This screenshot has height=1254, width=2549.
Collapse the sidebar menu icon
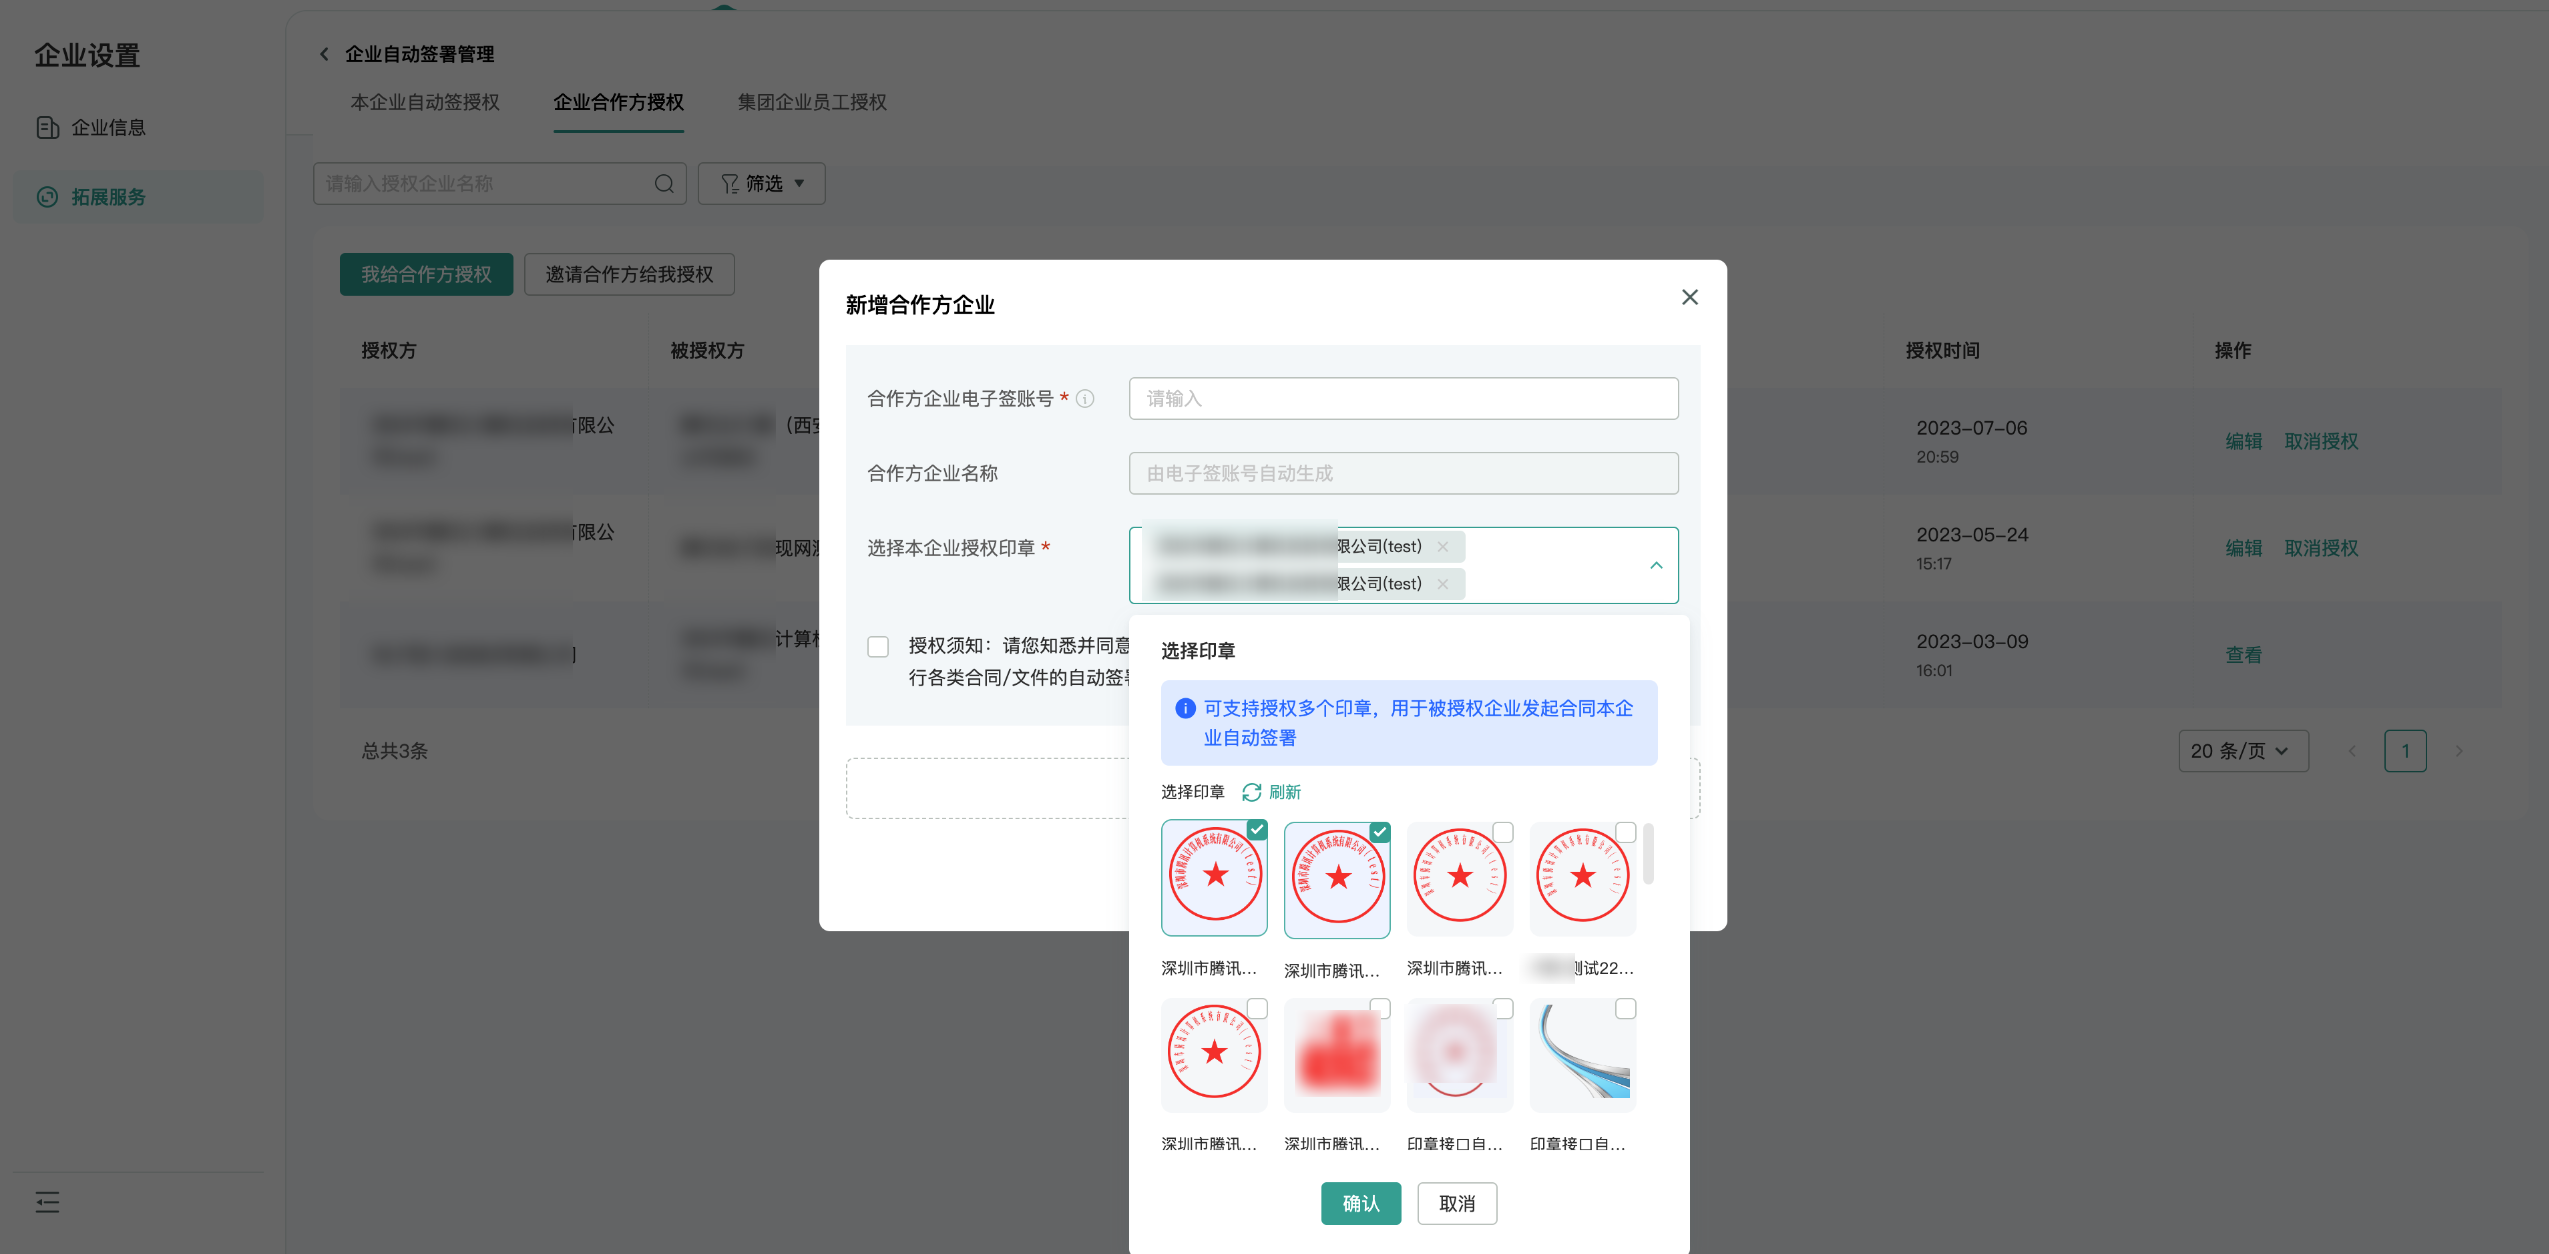coord(47,1202)
